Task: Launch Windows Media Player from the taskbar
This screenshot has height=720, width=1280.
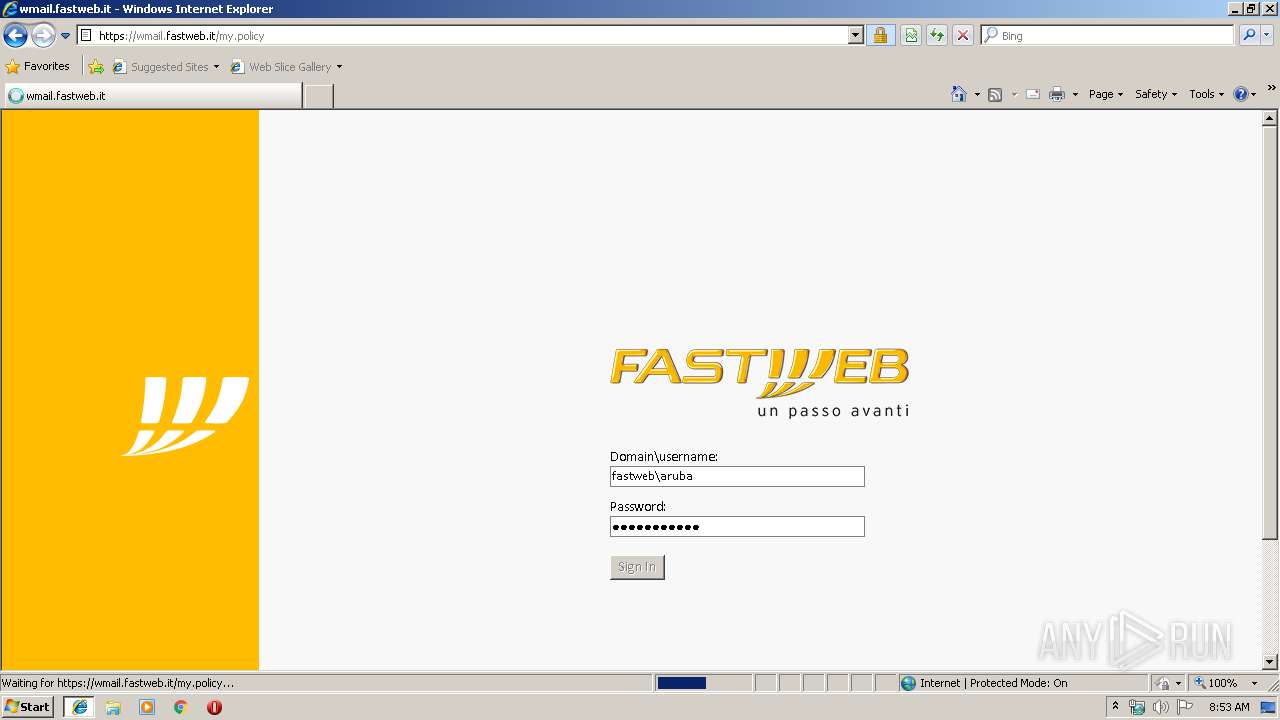Action: 147,707
